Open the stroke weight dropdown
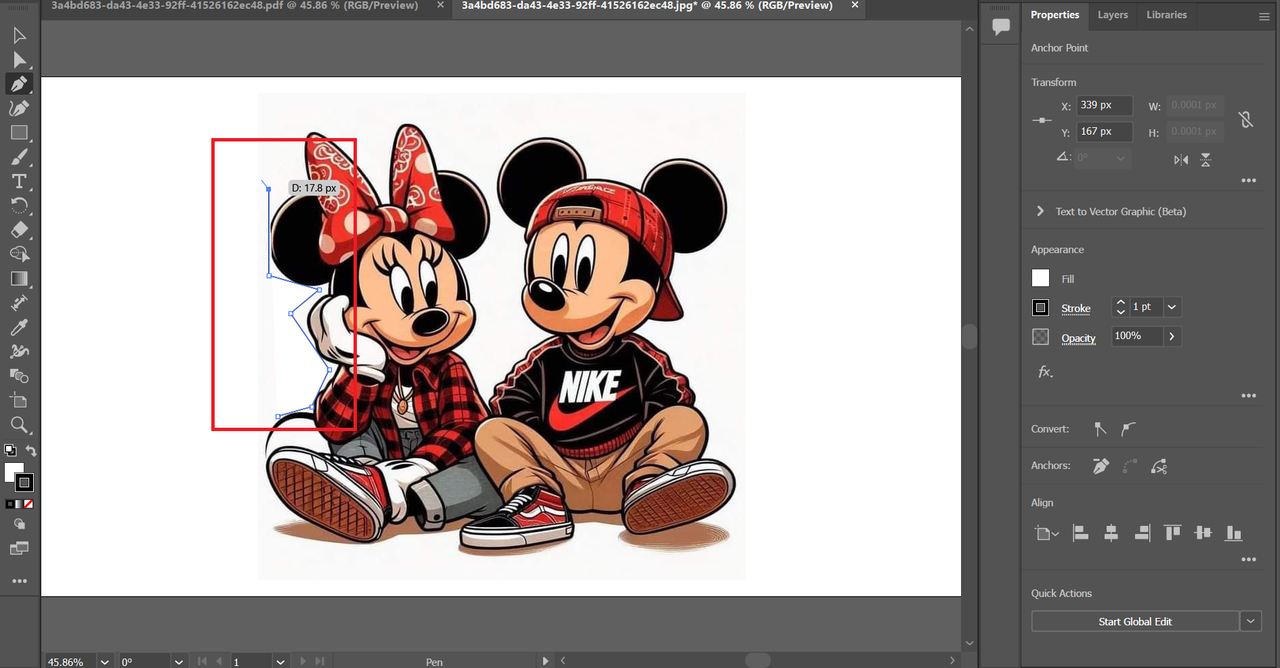Viewport: 1280px width, 668px height. [x=1172, y=307]
